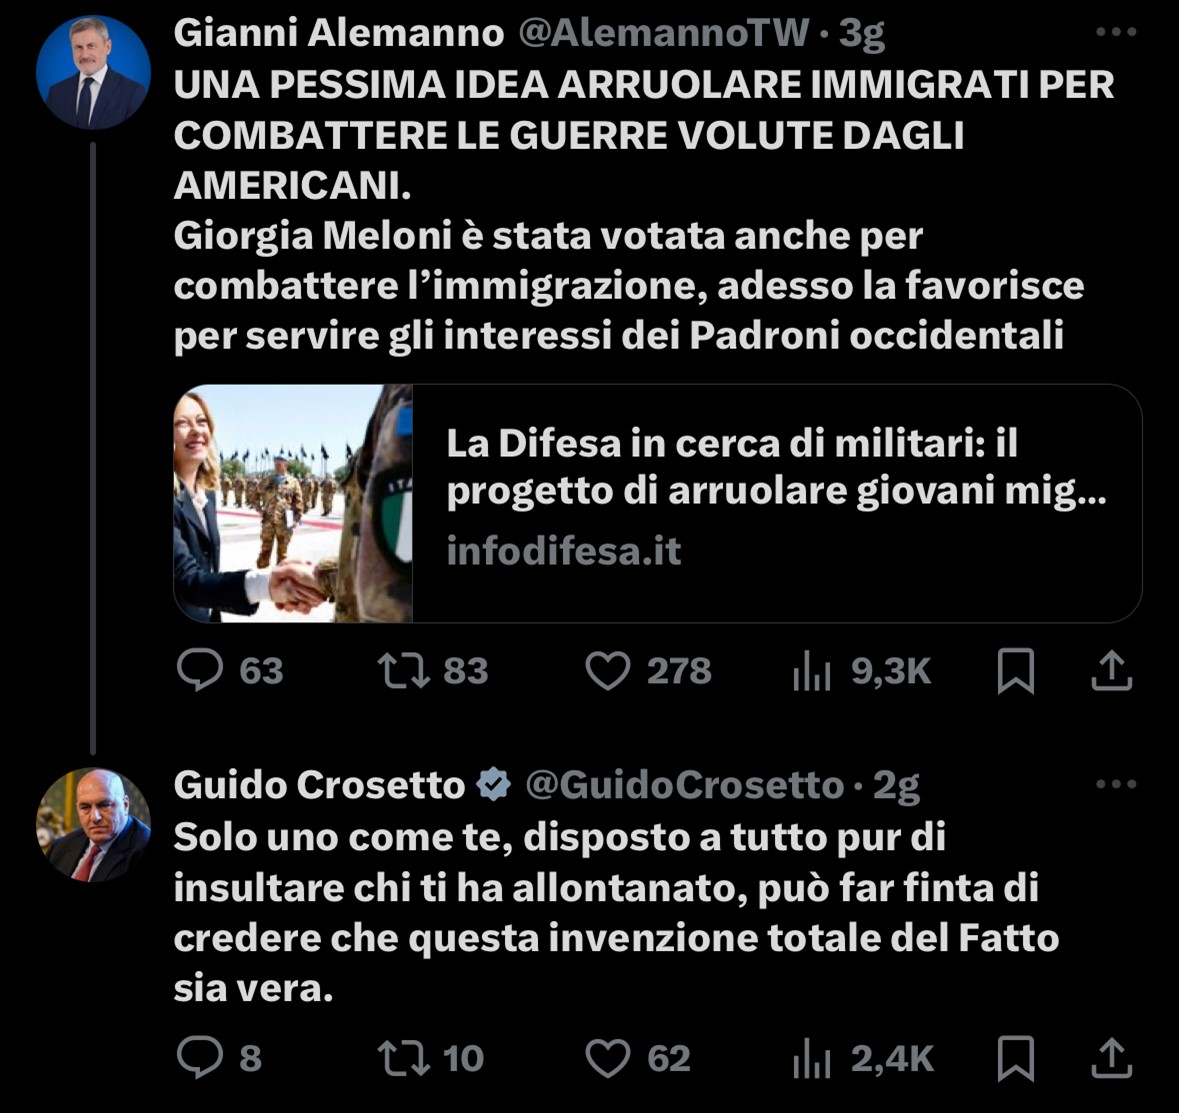The width and height of the screenshot is (1179, 1113).
Task: Visit the @GuidoCrosetto handle
Action: pyautogui.click(x=684, y=785)
